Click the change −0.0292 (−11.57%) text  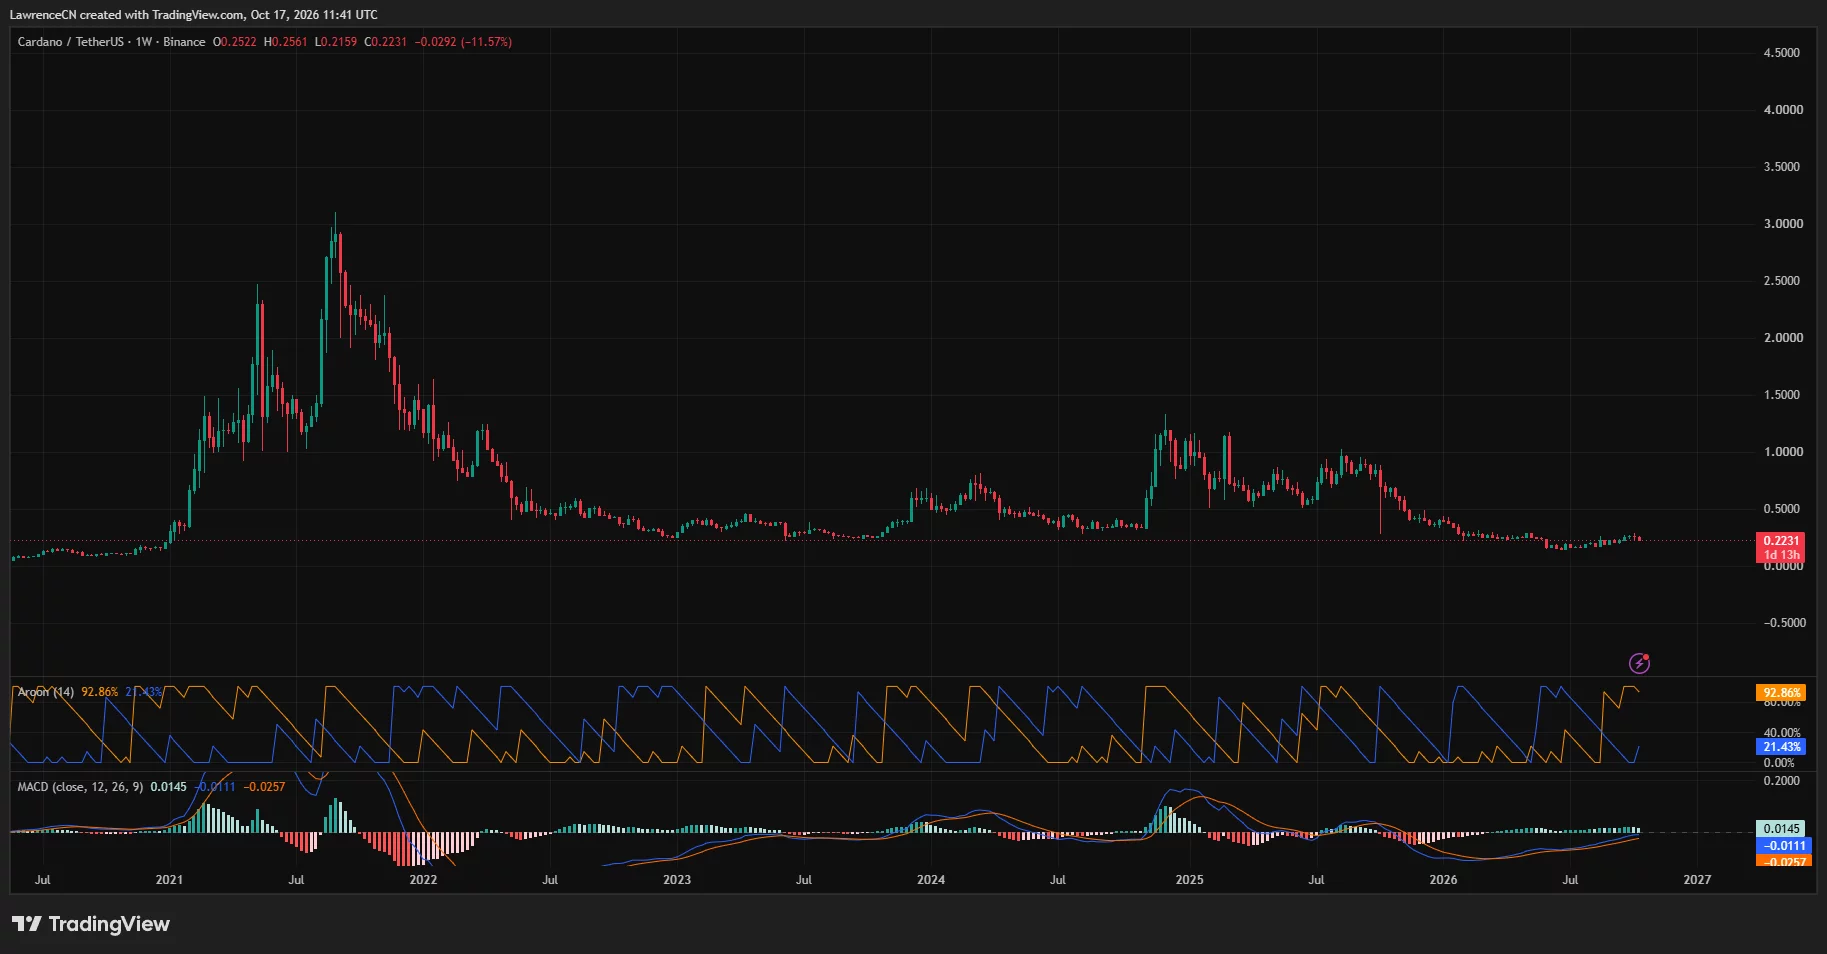coord(463,42)
